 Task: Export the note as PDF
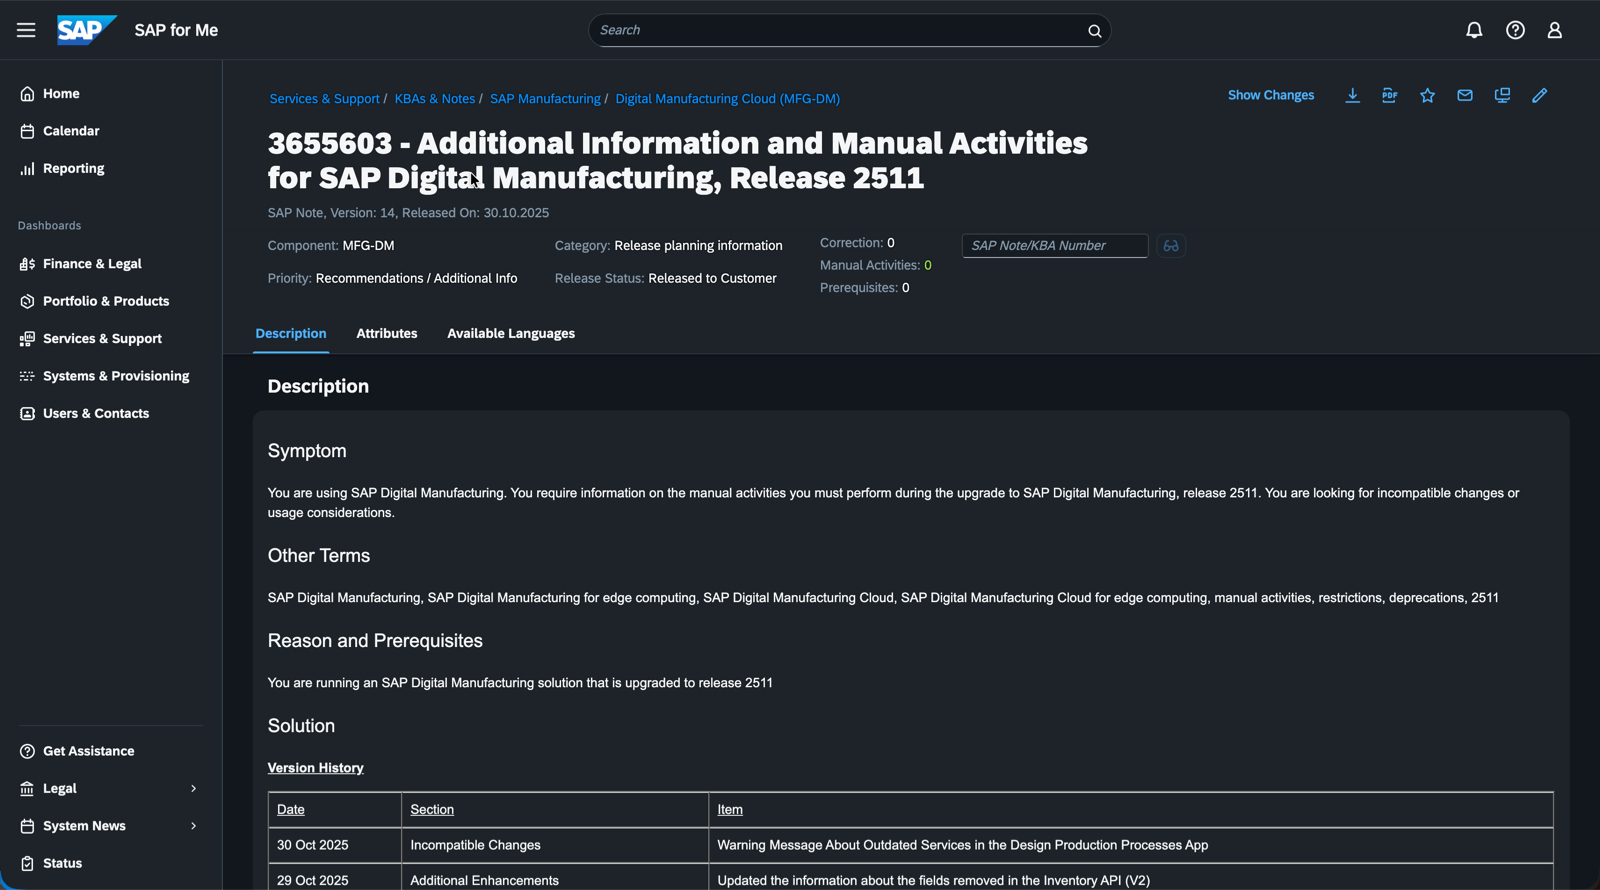tap(1390, 95)
